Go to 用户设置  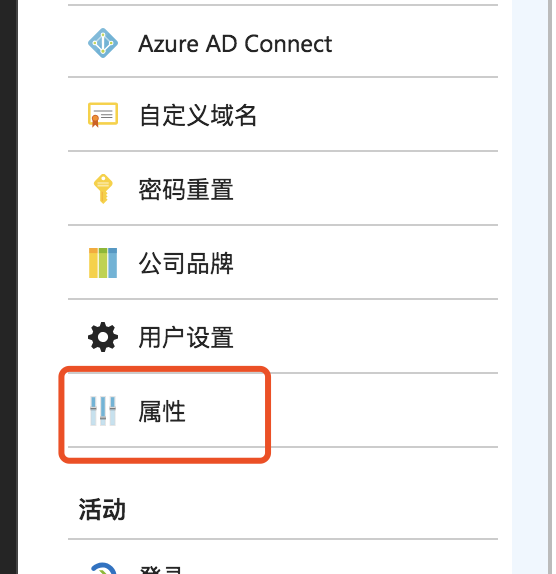(283, 336)
